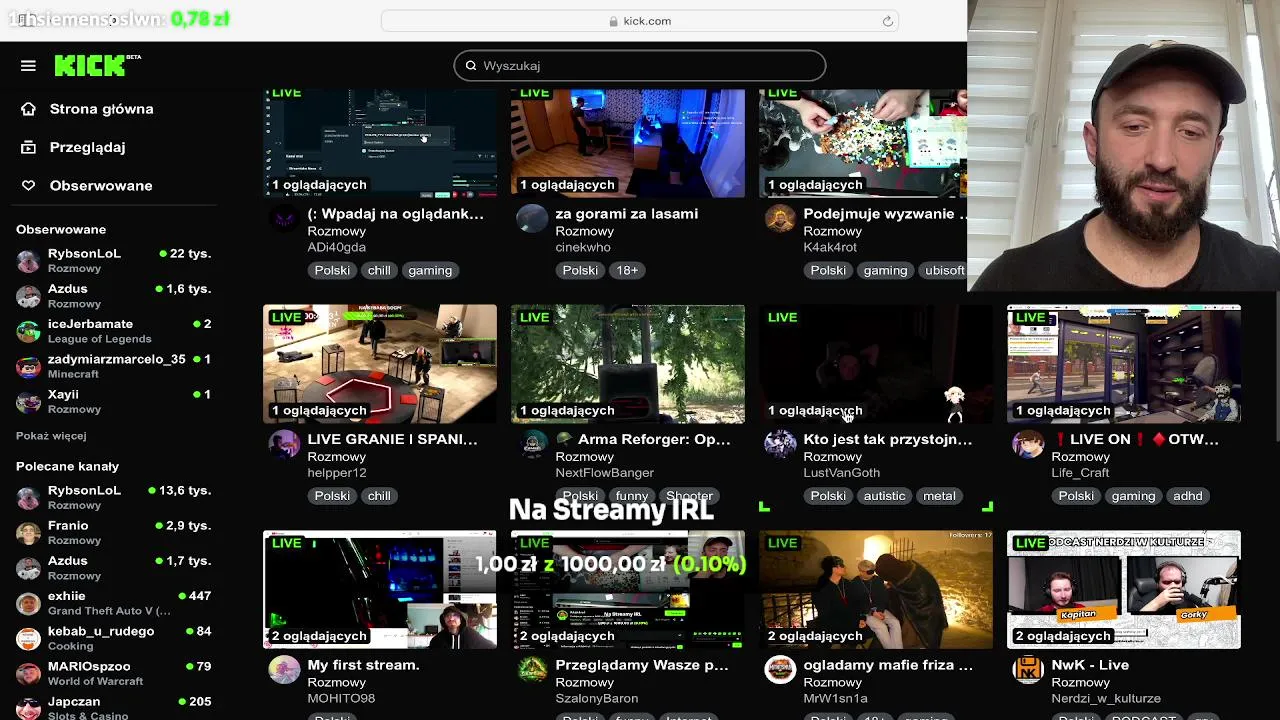Select ubisoft tag under K4ak4rot
Viewport: 1280px width, 720px height.
(x=944, y=271)
